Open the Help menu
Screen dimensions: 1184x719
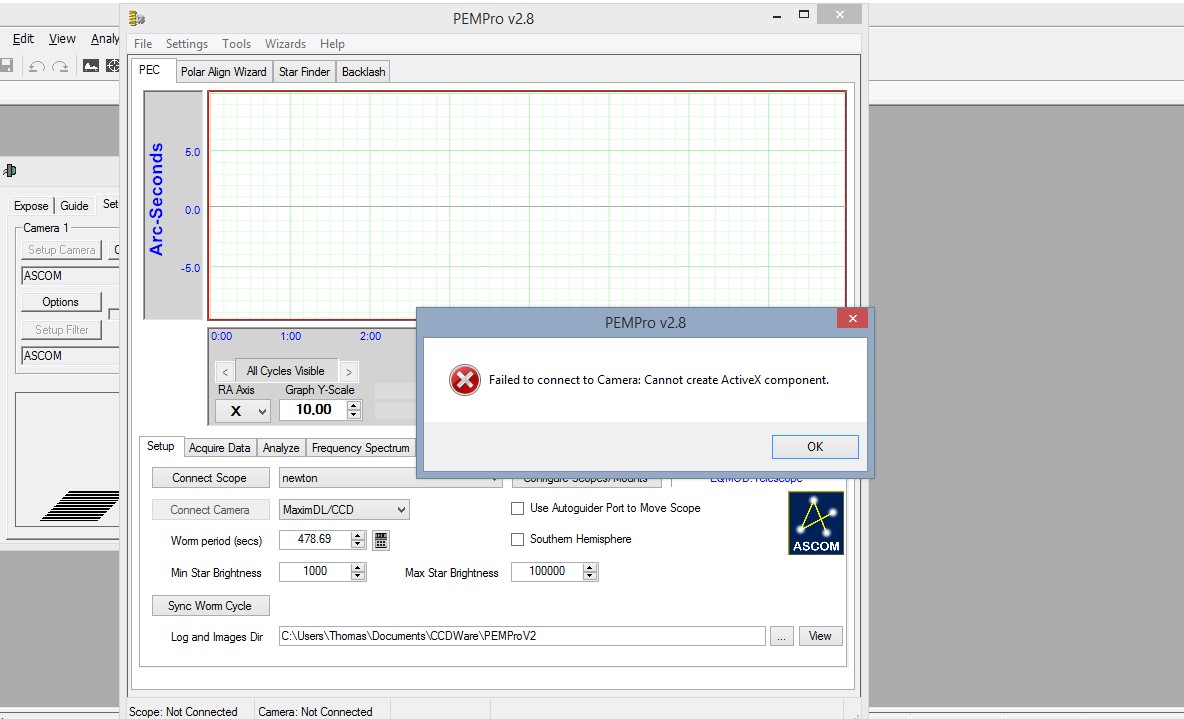[332, 44]
